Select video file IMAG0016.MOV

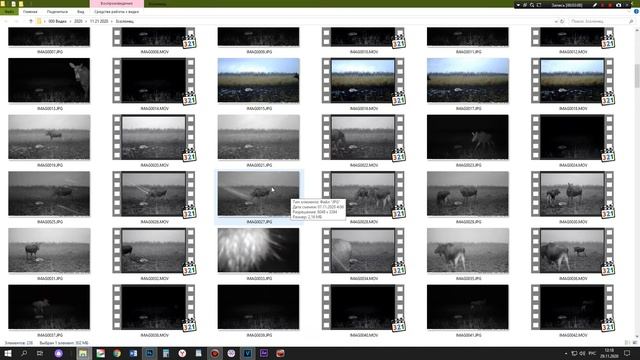(363, 80)
